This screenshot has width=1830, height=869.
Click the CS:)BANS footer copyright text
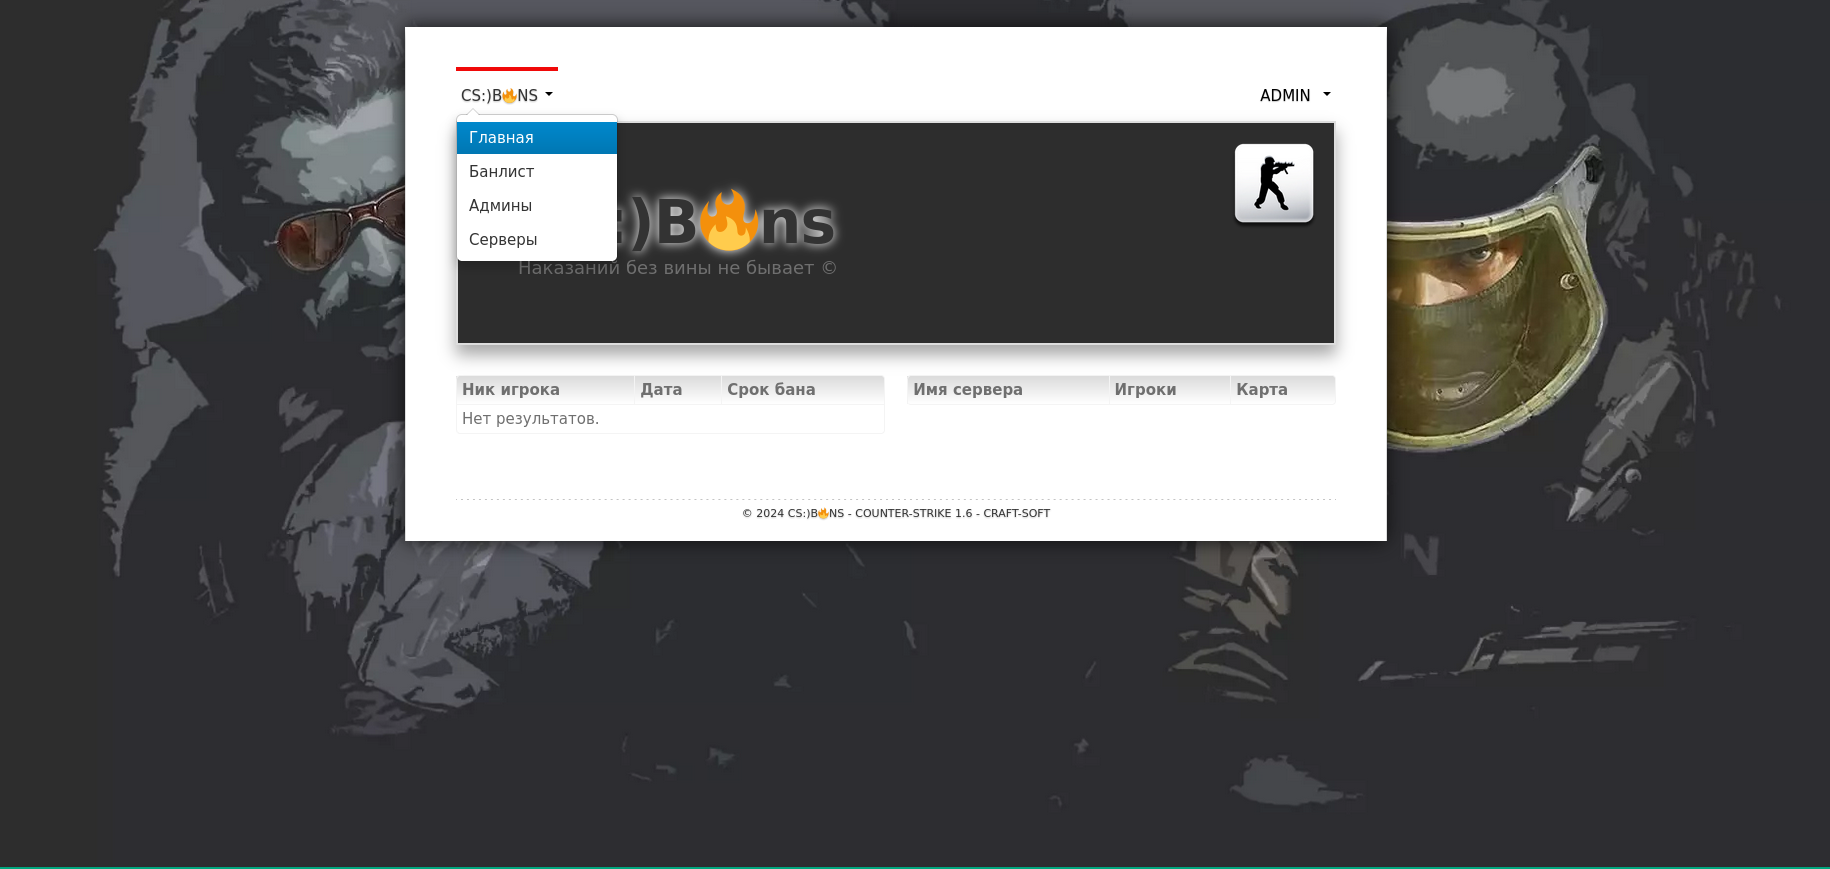pos(815,514)
